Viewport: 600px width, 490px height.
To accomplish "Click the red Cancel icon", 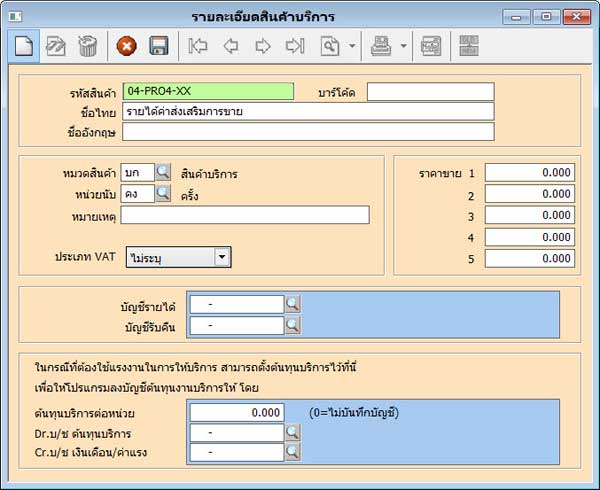I will [127, 46].
